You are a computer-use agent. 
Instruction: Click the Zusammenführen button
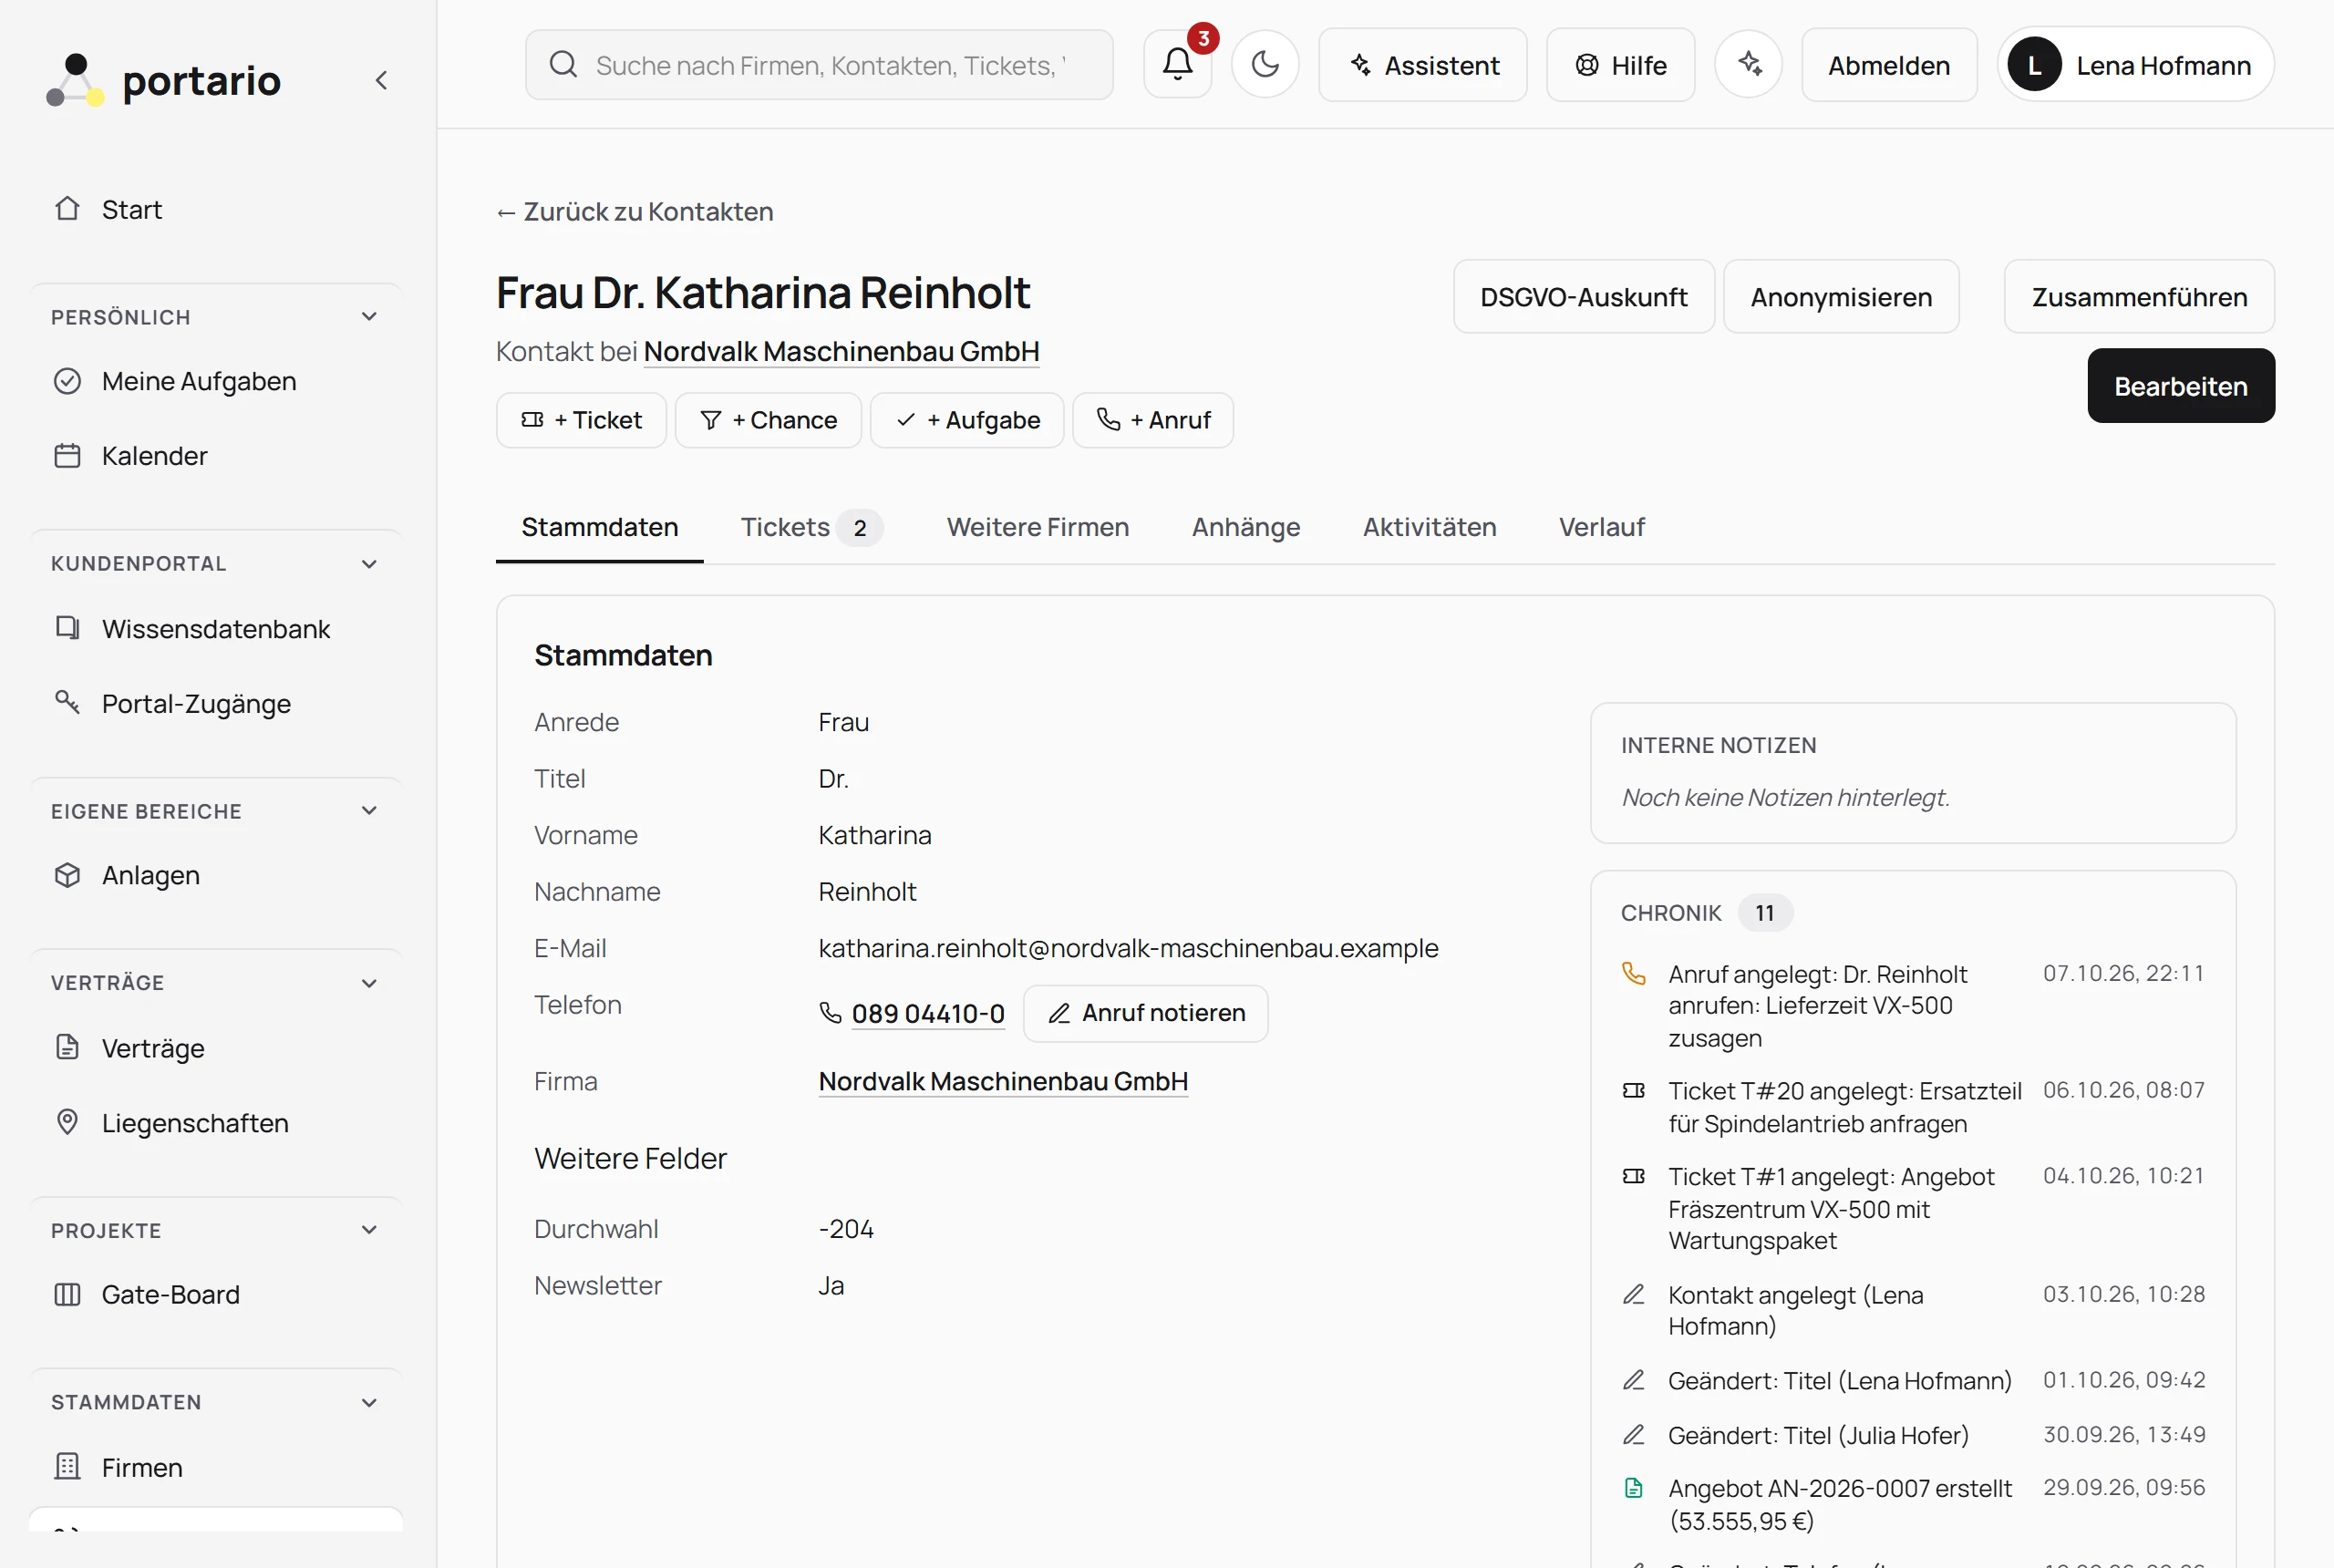pos(2139,297)
